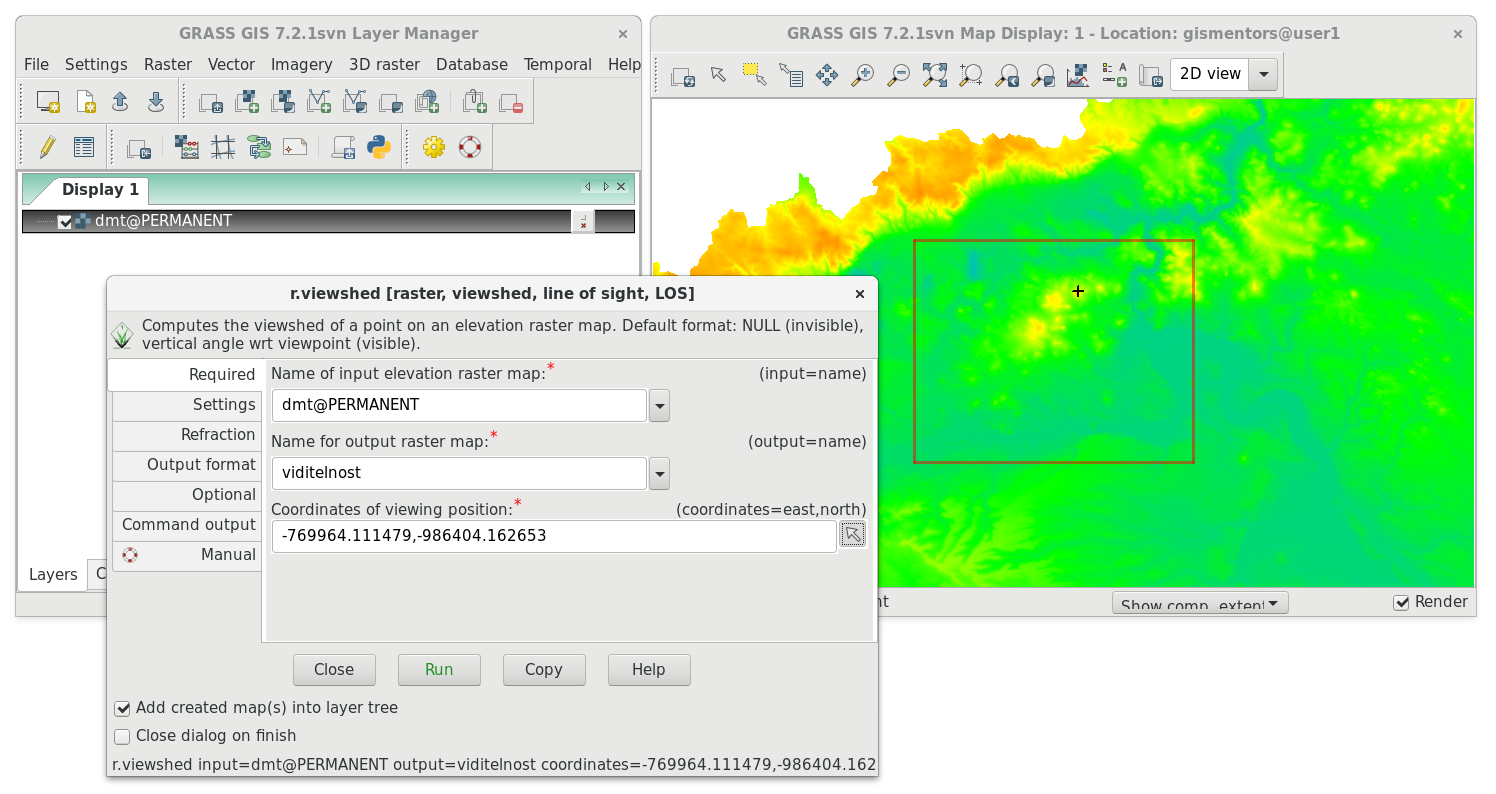Open the Vector menu
Viewport: 1496px width, 794px height.
pyautogui.click(x=231, y=64)
